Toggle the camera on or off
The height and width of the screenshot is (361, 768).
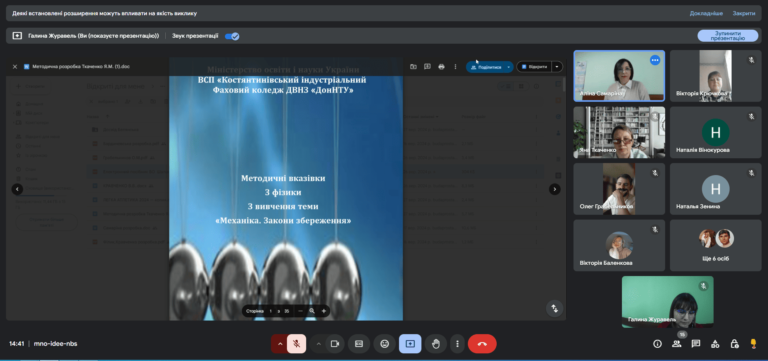335,344
